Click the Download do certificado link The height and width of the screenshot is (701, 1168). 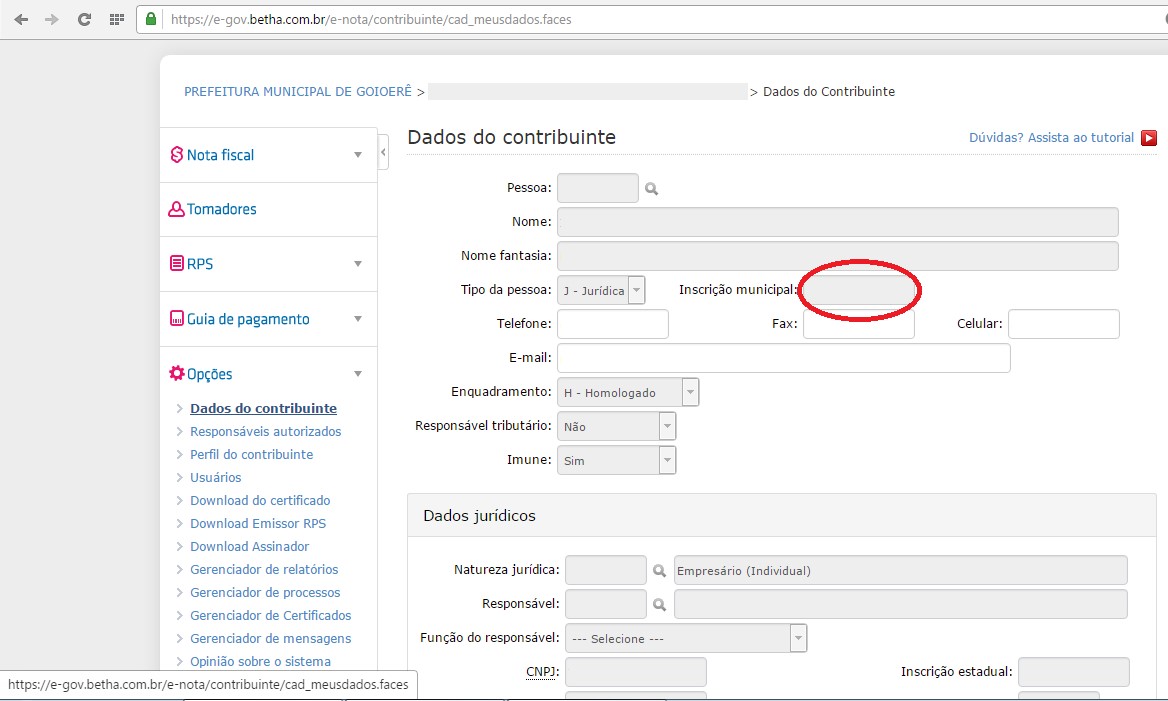click(x=260, y=500)
